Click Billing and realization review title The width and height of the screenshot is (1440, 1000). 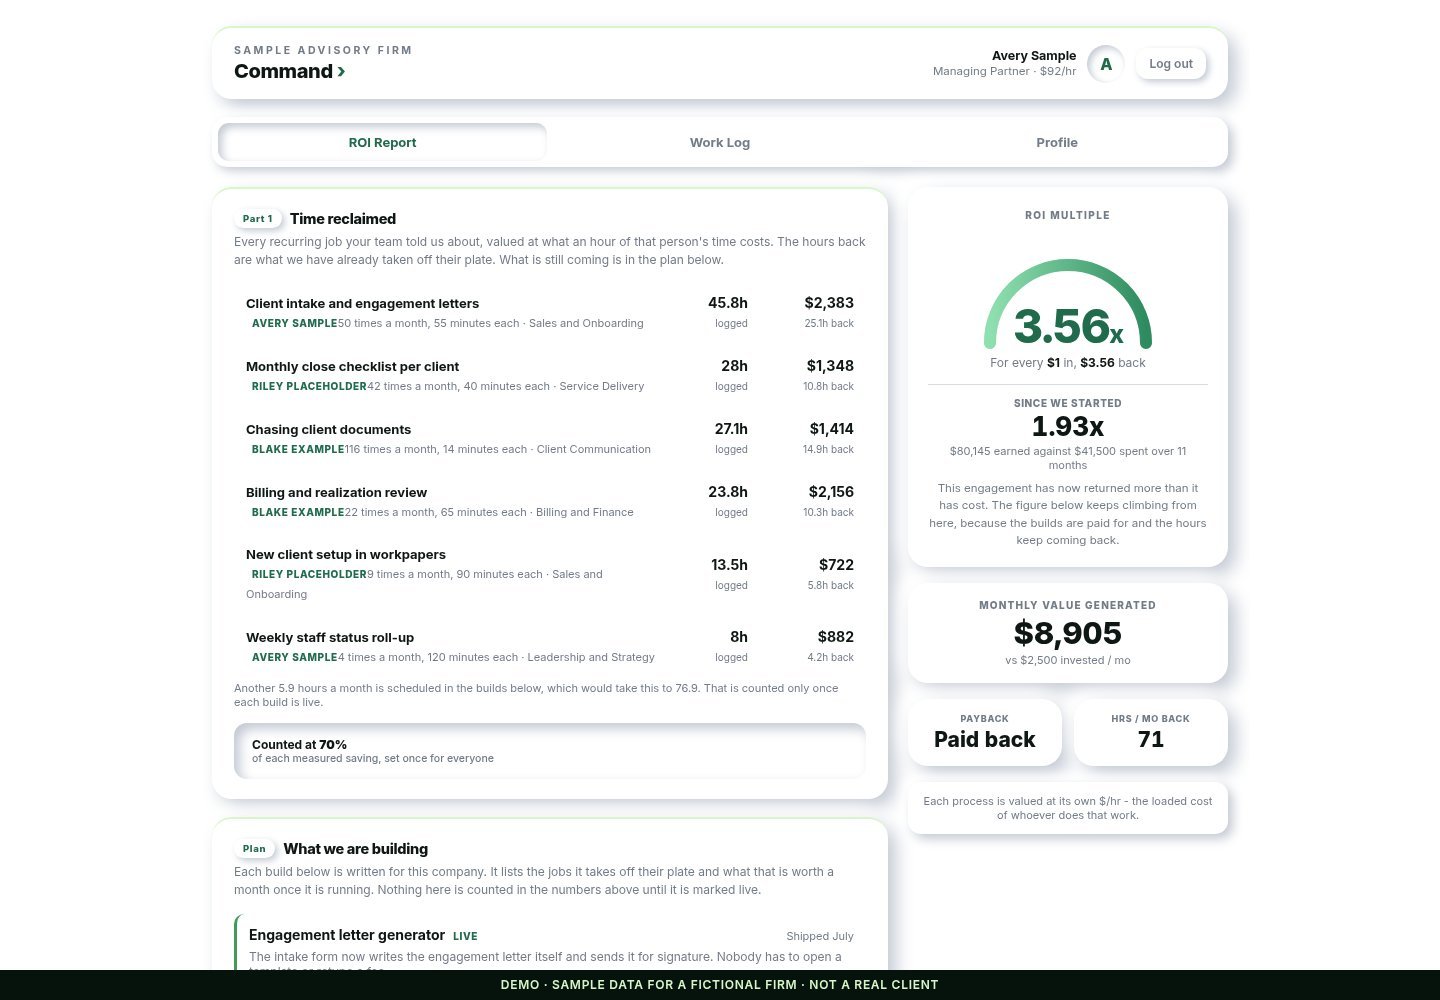point(336,493)
